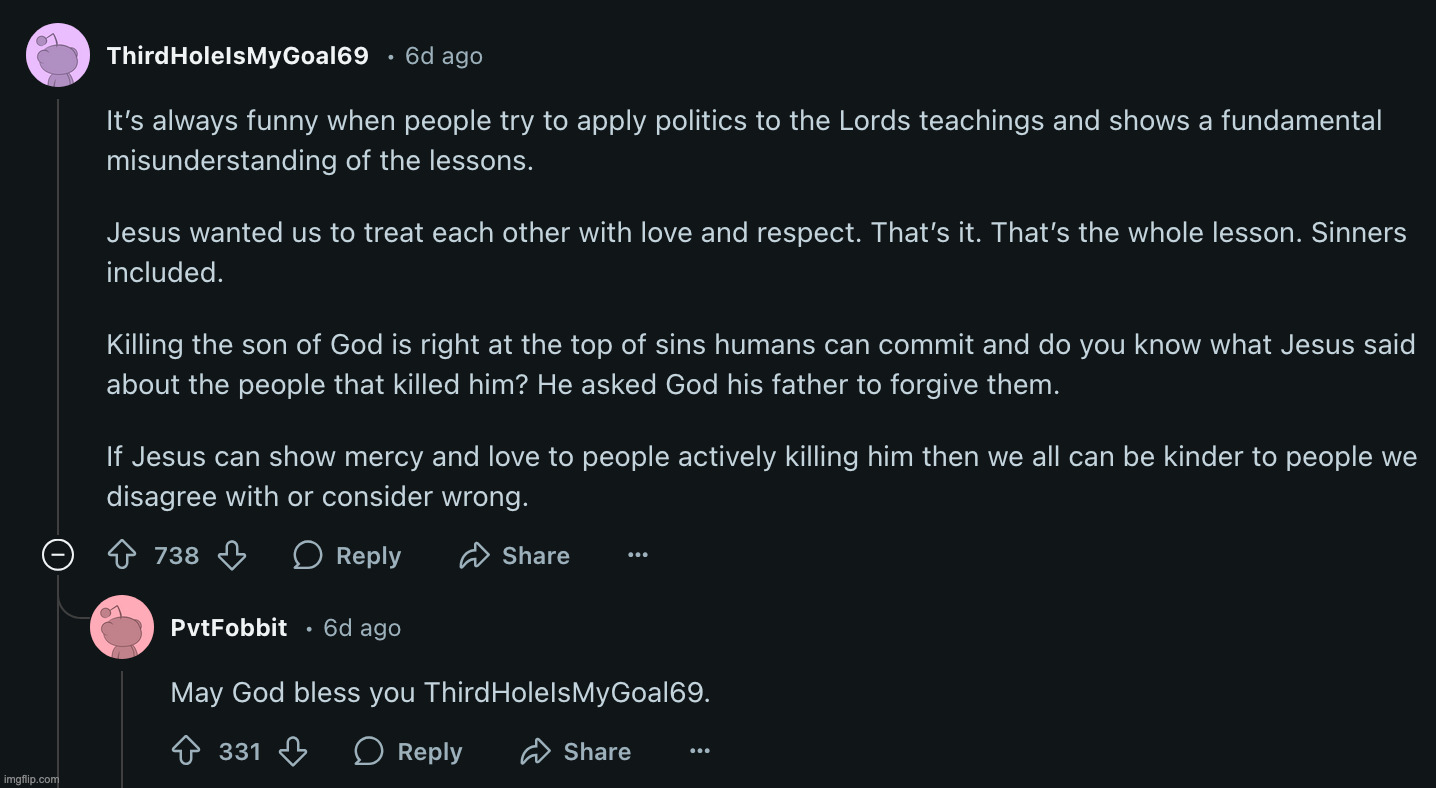Click ThirdHoleIsMyGoal69's avatar icon
Image resolution: width=1436 pixels, height=788 pixels.
[x=58, y=56]
